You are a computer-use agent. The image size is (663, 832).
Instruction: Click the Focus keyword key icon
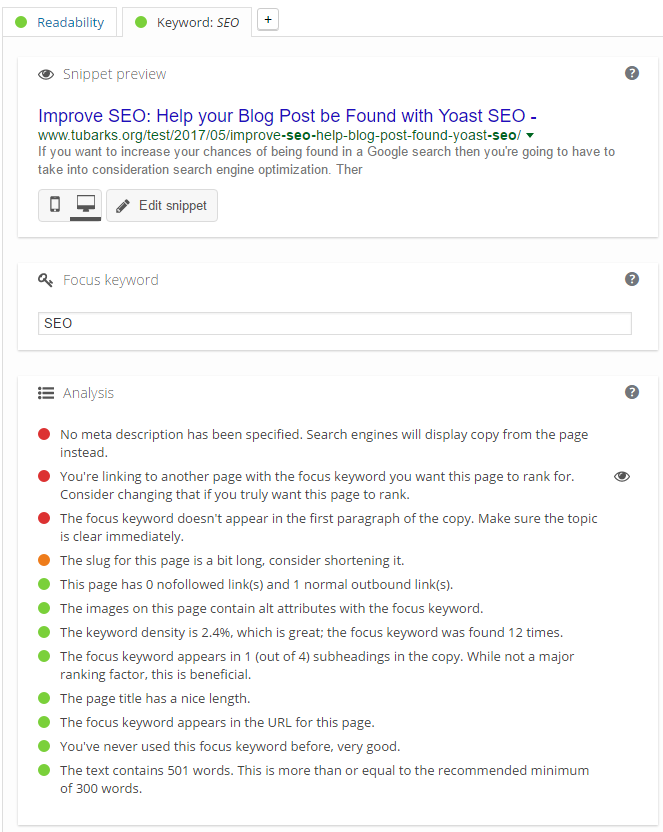(46, 280)
